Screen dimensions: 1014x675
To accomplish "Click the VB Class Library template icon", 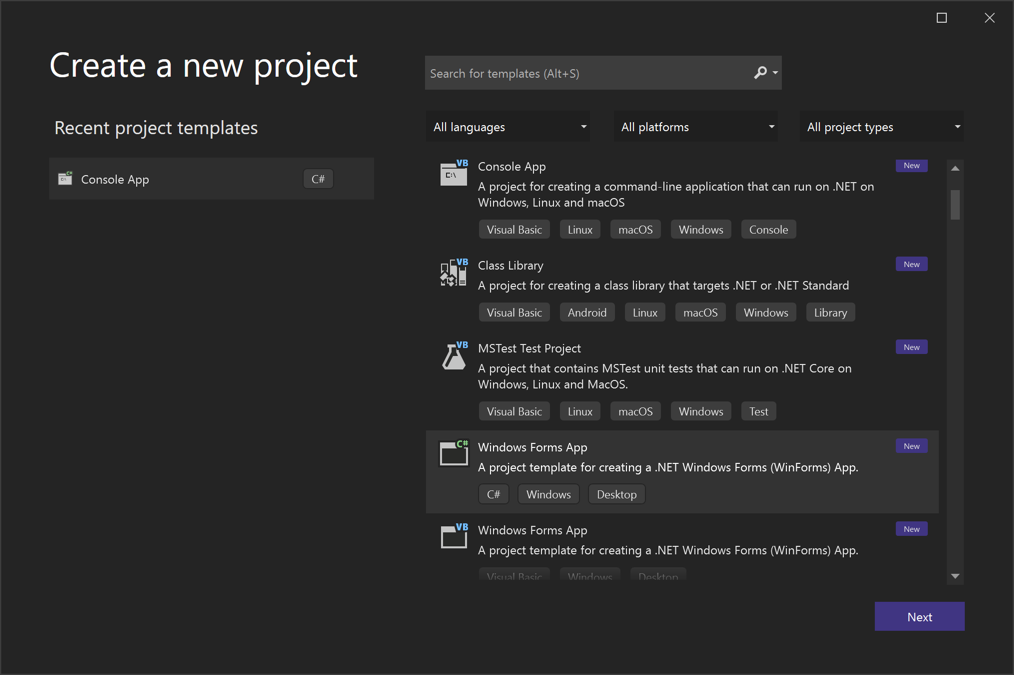I will click(x=453, y=272).
